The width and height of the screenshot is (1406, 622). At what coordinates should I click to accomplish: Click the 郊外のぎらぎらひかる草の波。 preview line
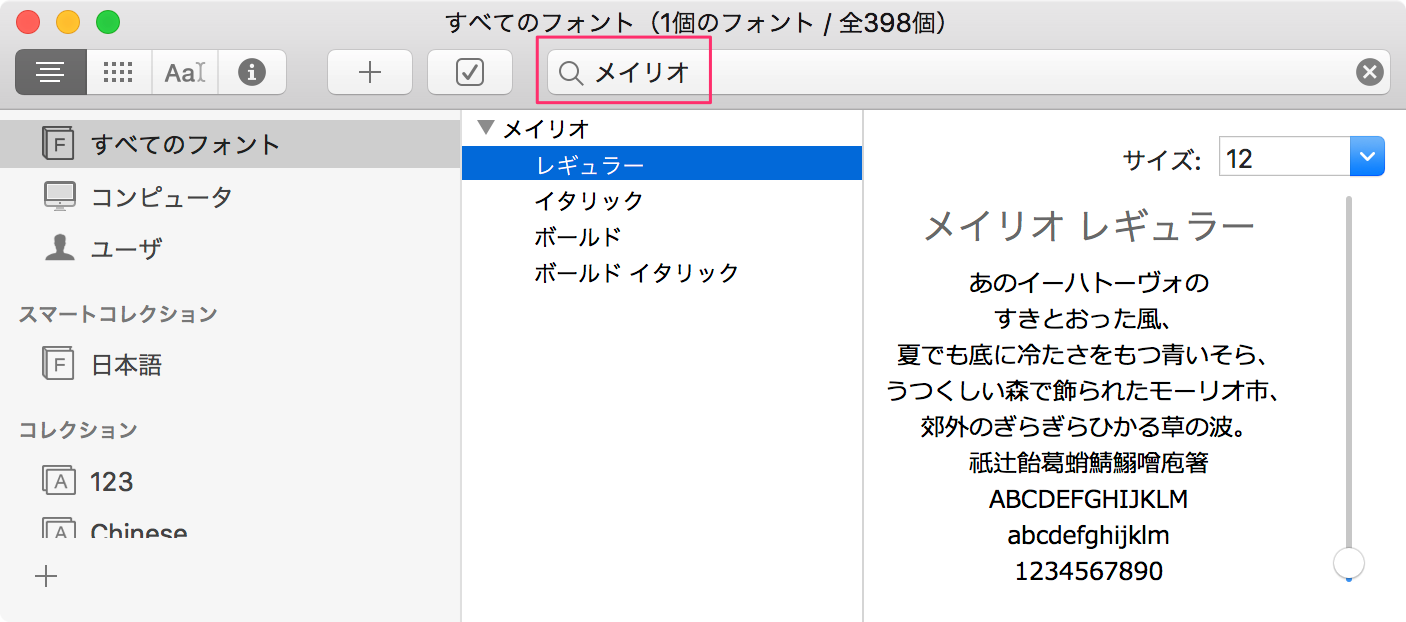click(1083, 427)
